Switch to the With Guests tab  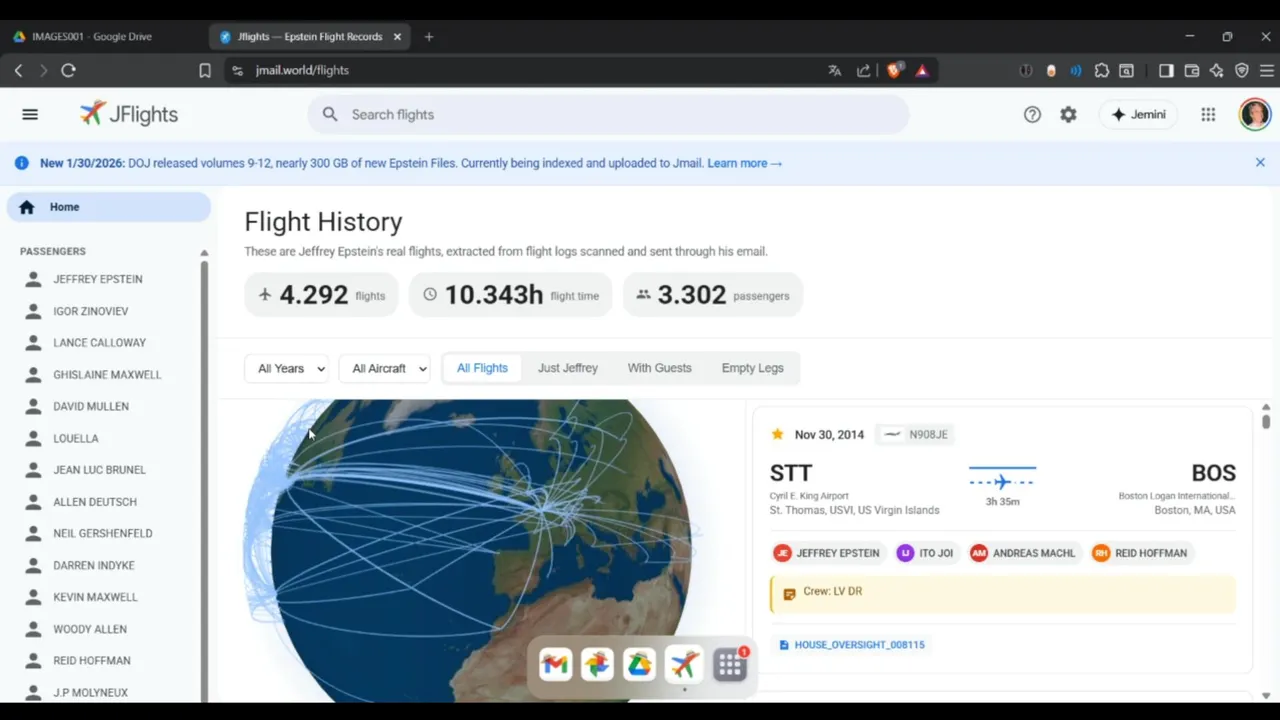[659, 368]
